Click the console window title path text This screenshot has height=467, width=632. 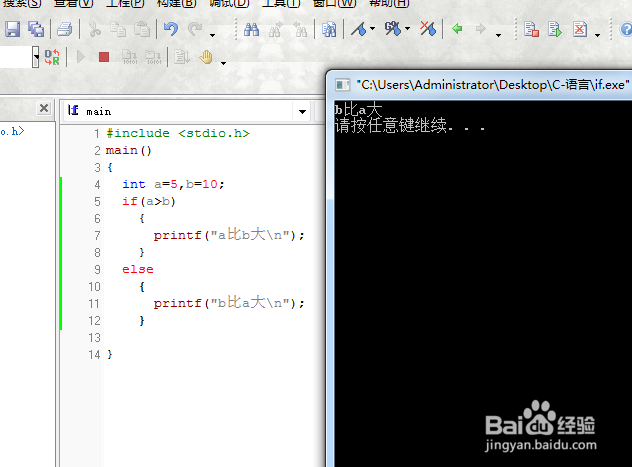pos(492,85)
